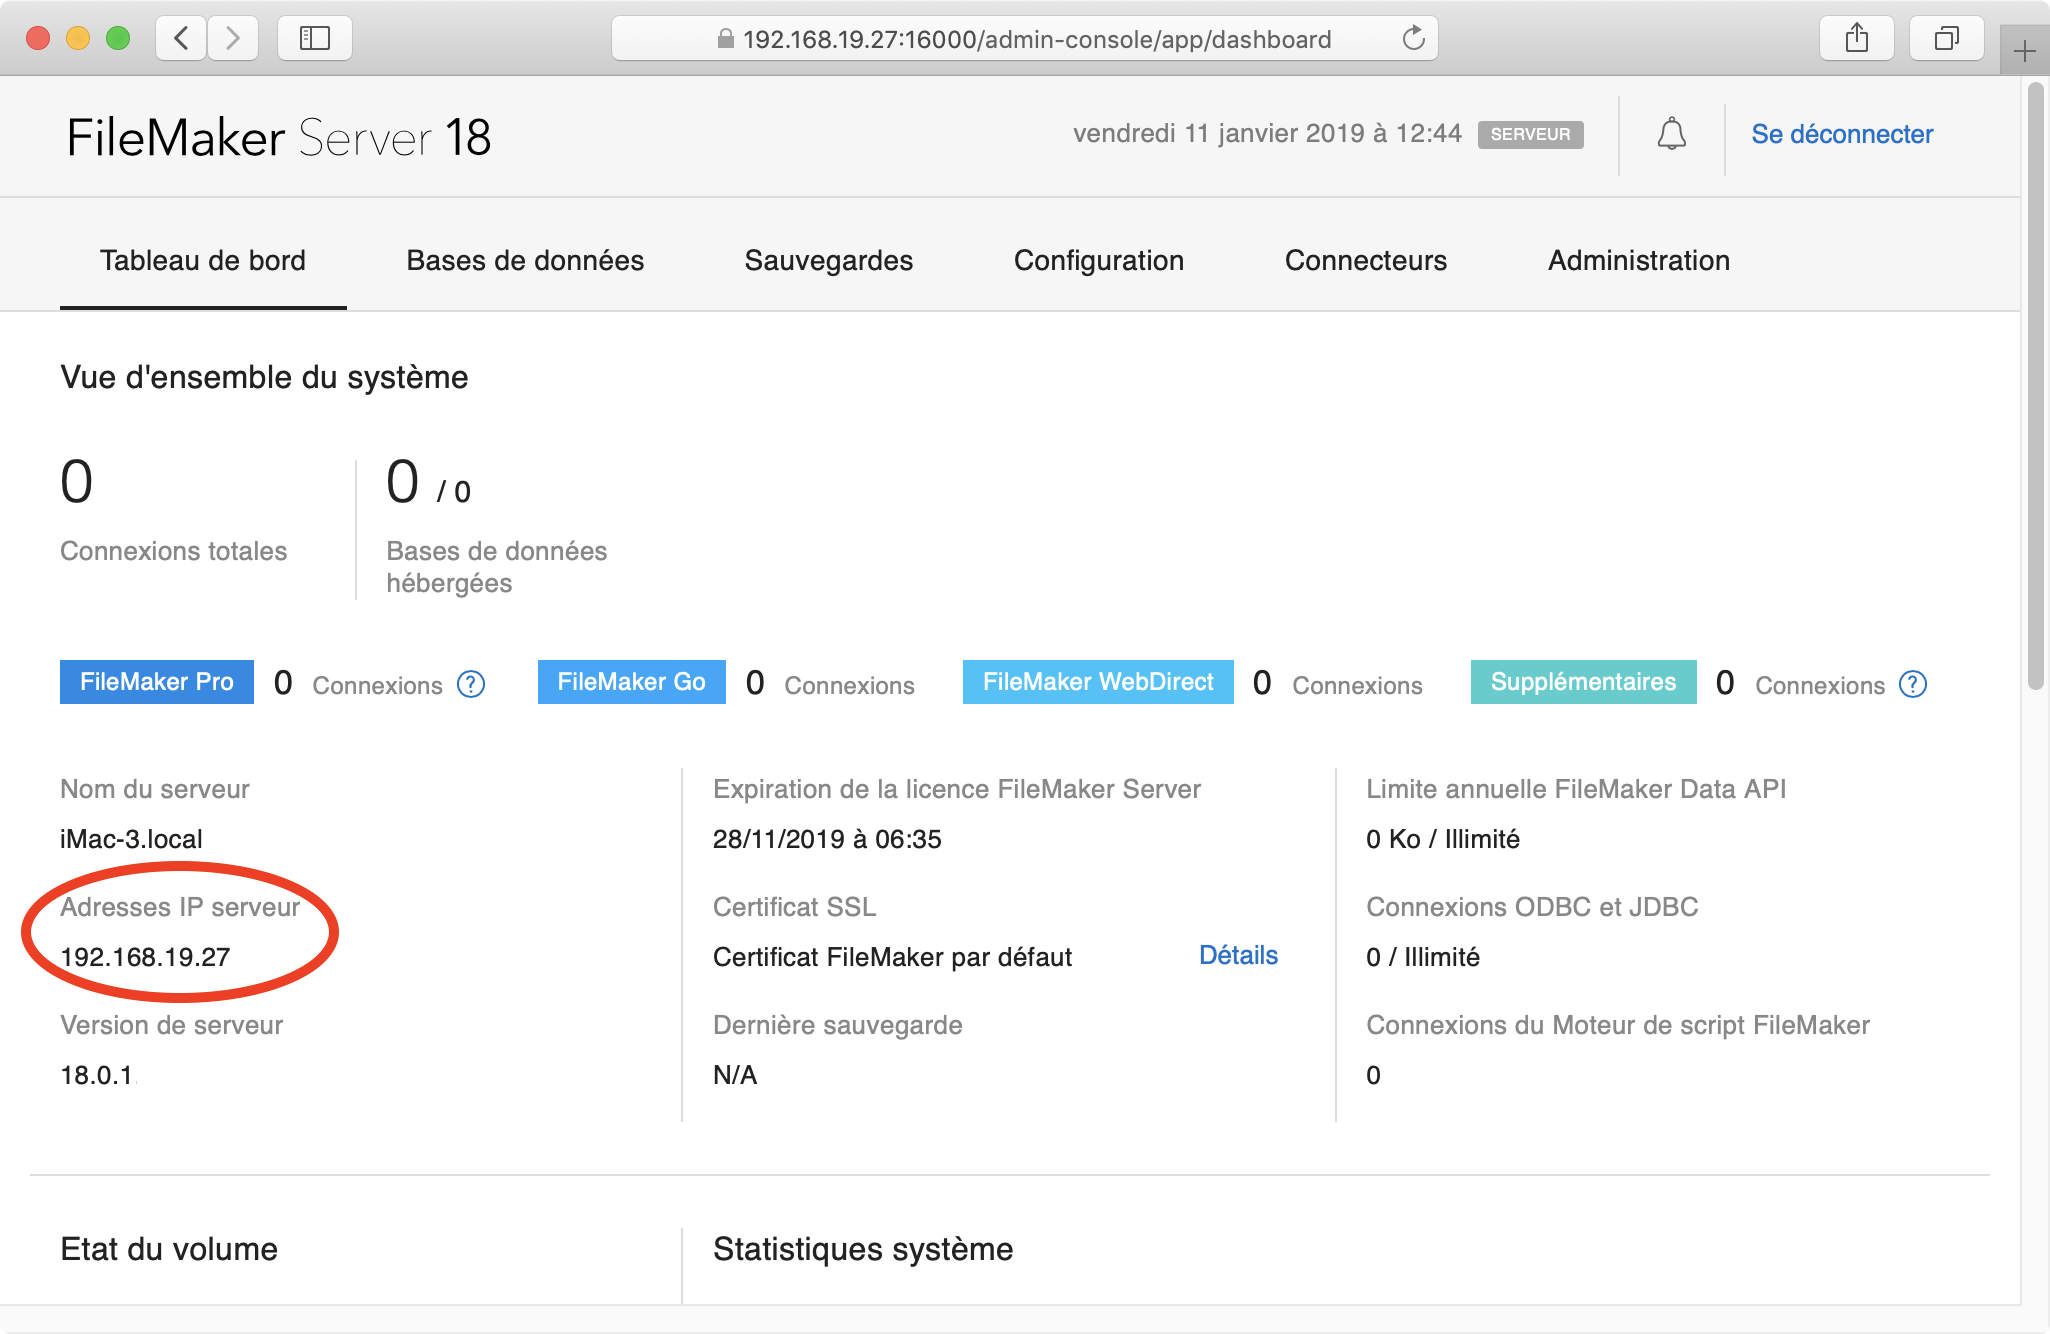Screen dimensions: 2050x1334
Task: Click the Certificat SSL label
Action: pyautogui.click(x=795, y=907)
